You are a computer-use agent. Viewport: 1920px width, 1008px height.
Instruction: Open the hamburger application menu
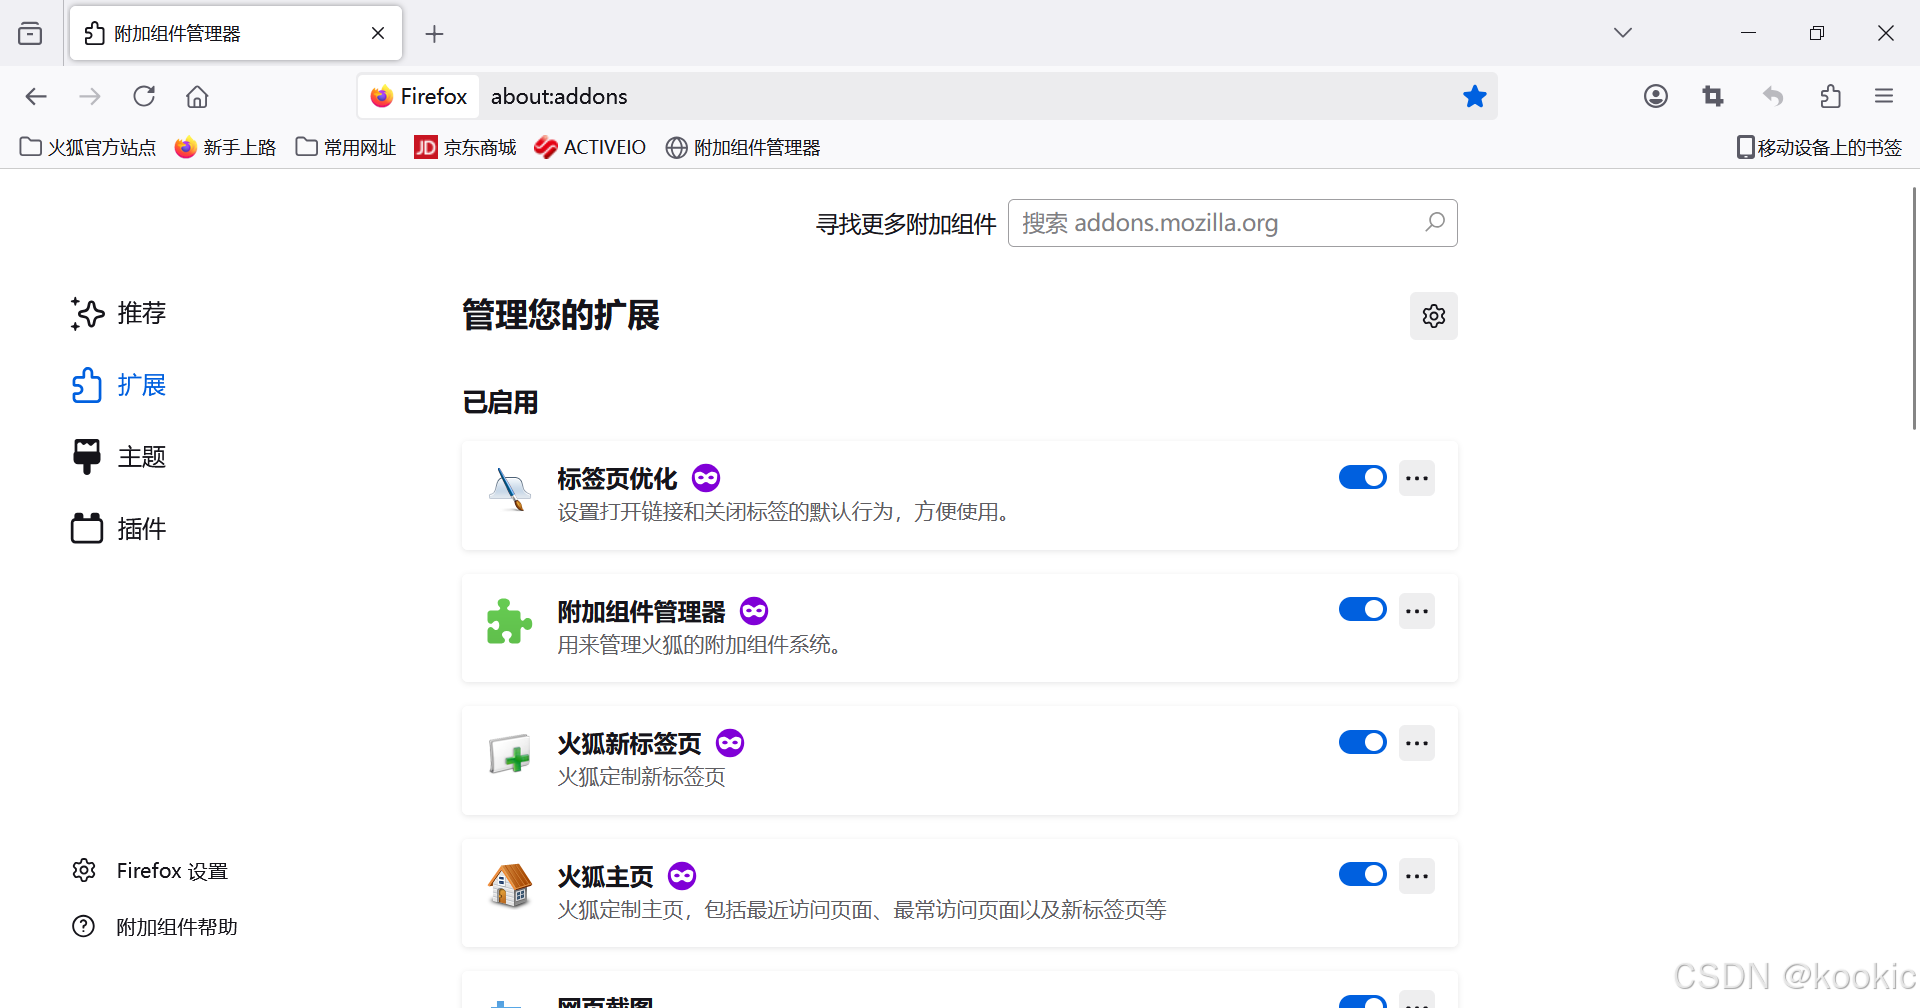1884,96
